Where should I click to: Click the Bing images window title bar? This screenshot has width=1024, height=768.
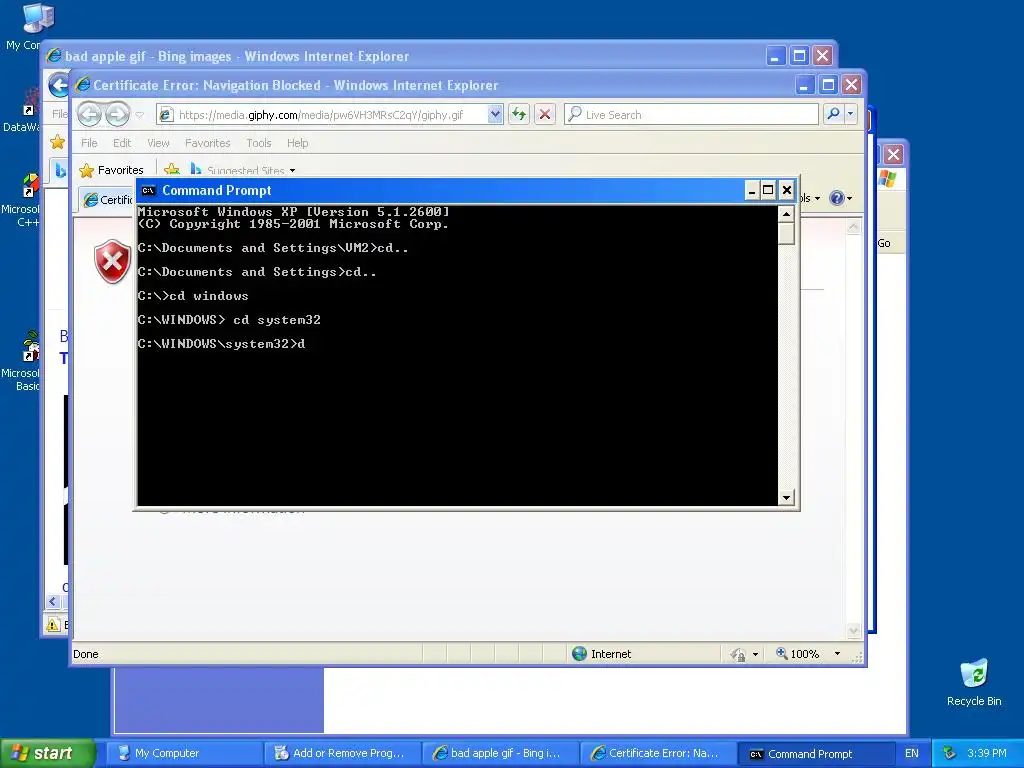point(405,56)
